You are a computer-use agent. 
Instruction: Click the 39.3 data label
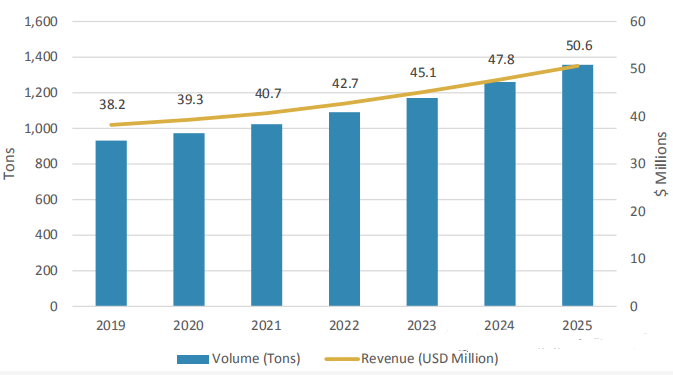click(x=190, y=99)
